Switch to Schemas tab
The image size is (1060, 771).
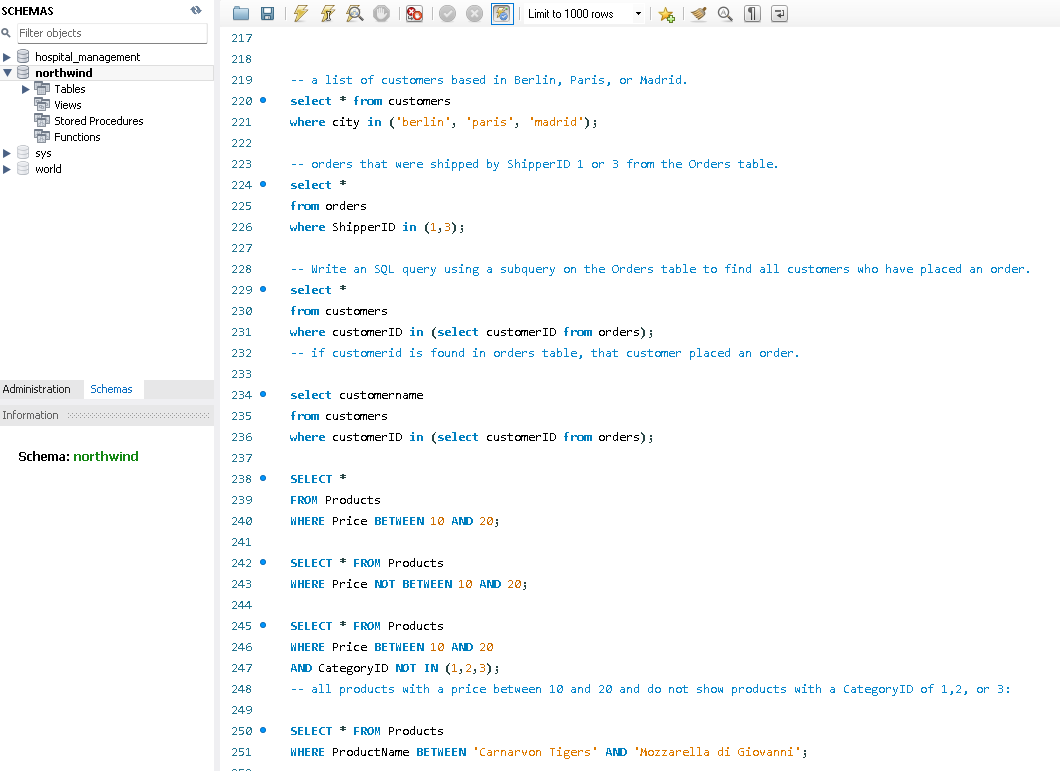pyautogui.click(x=112, y=389)
